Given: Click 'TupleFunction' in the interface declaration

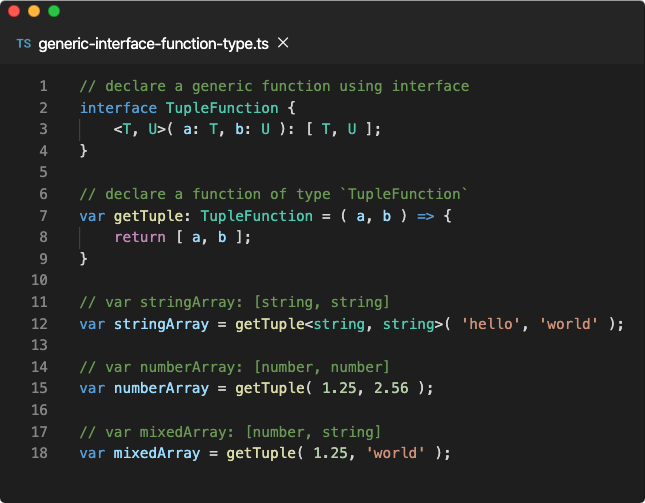Looking at the screenshot, I should tap(222, 108).
